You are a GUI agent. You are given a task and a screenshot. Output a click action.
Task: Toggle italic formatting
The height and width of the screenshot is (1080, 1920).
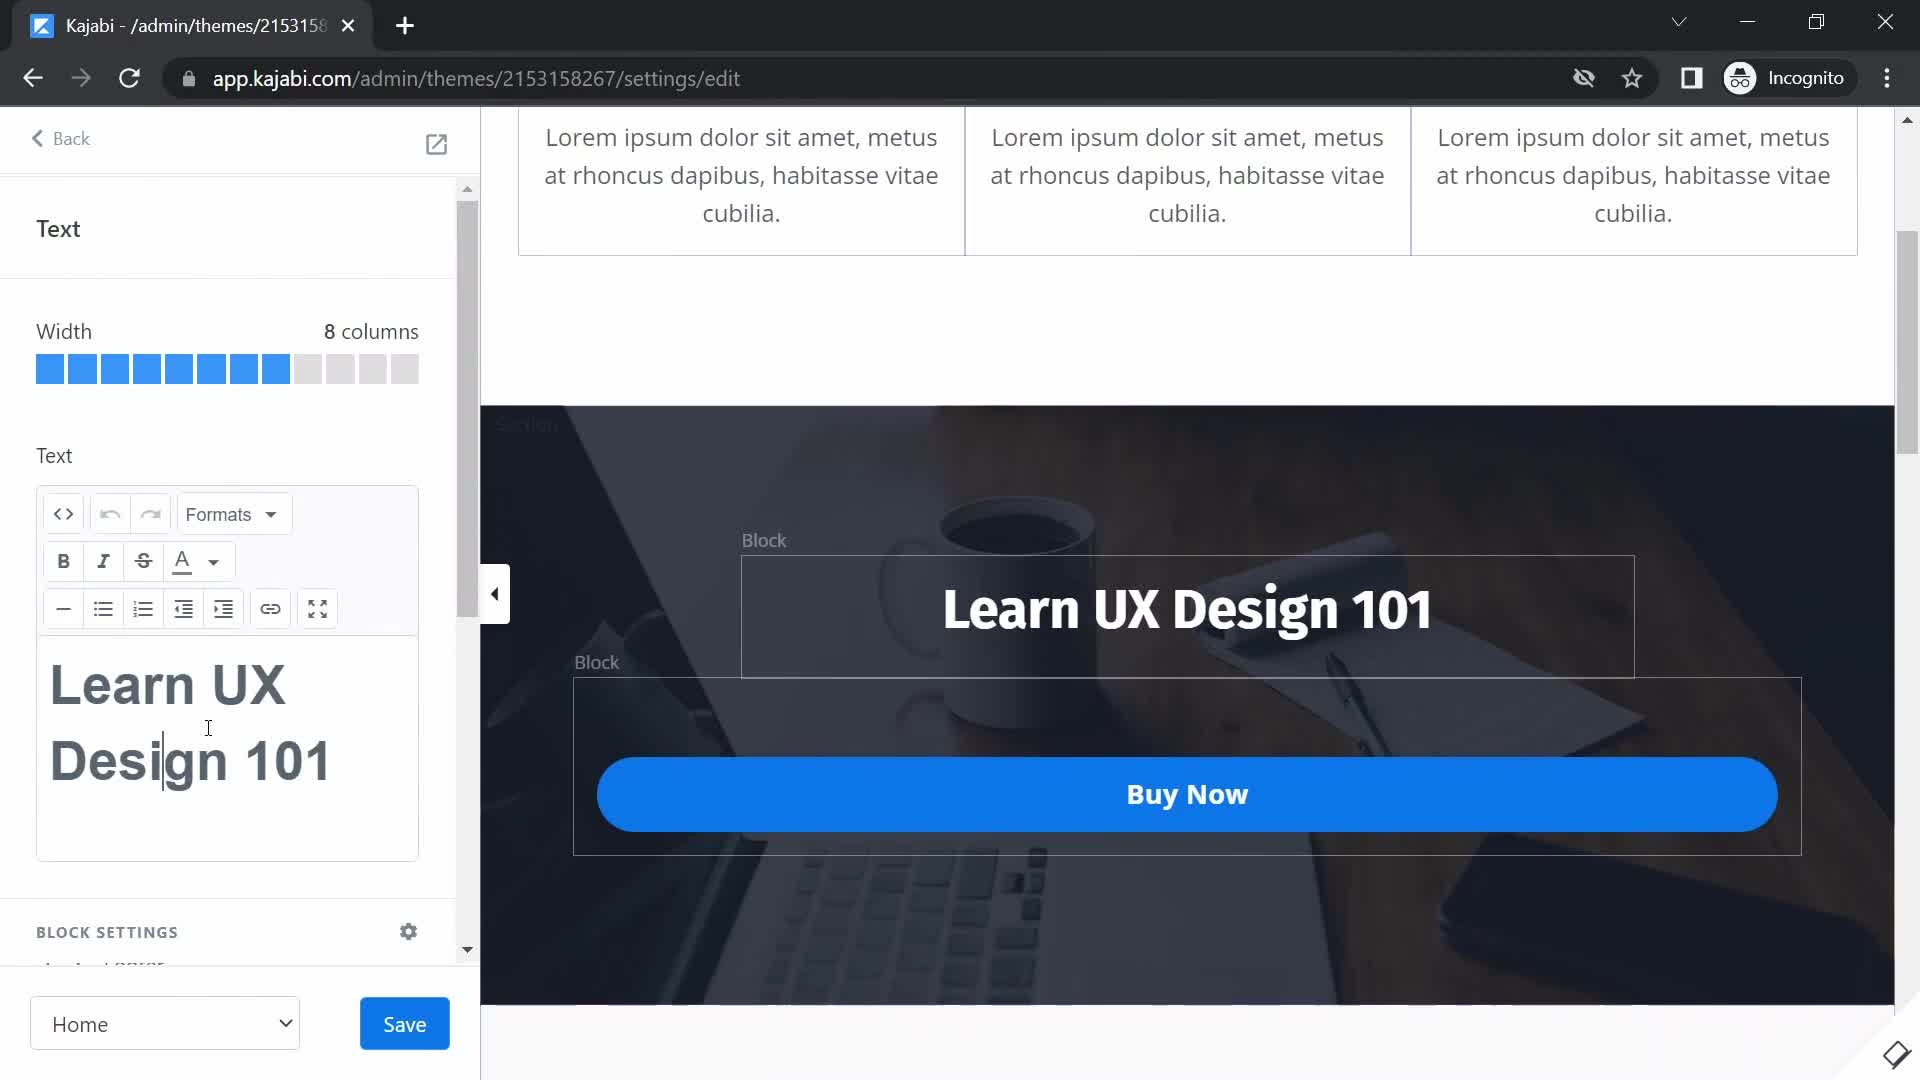[103, 561]
